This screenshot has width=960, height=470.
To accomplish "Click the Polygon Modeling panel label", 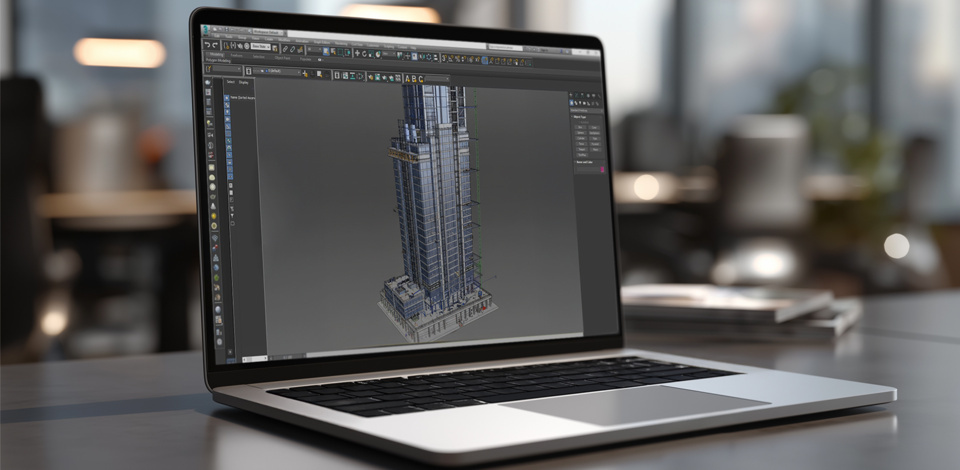I will click(x=218, y=61).
